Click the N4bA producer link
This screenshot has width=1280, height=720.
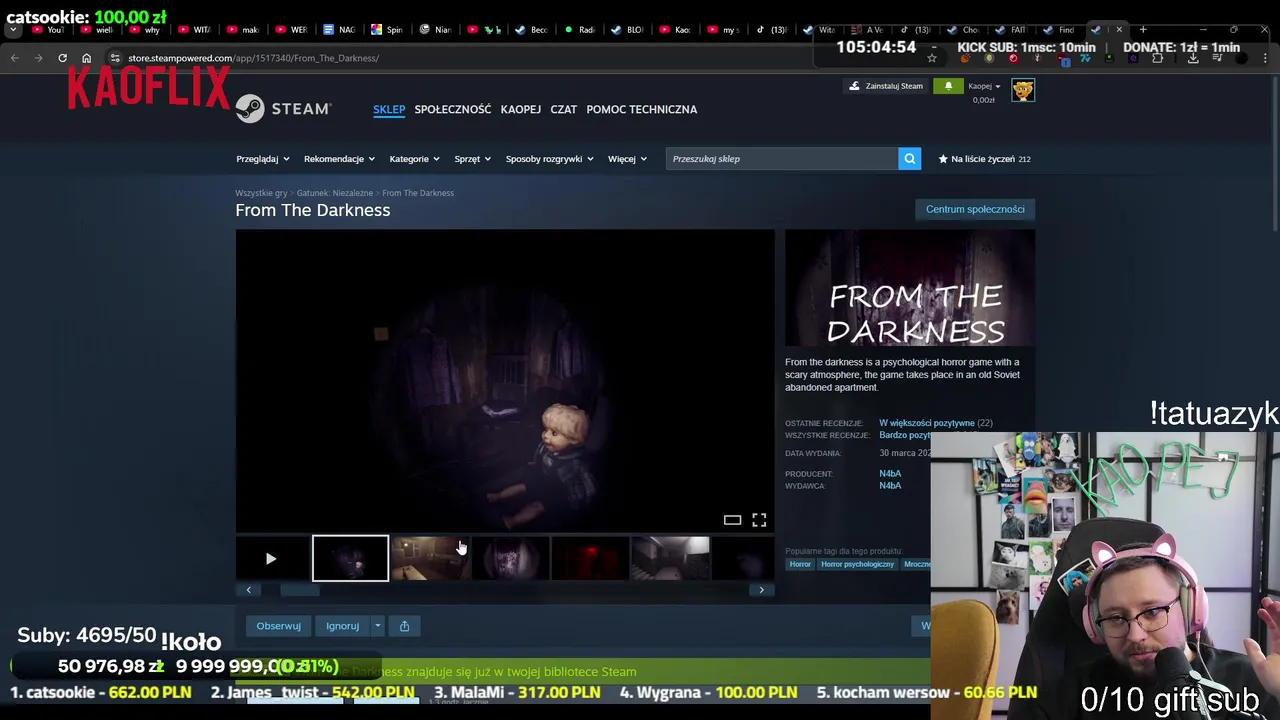click(890, 474)
